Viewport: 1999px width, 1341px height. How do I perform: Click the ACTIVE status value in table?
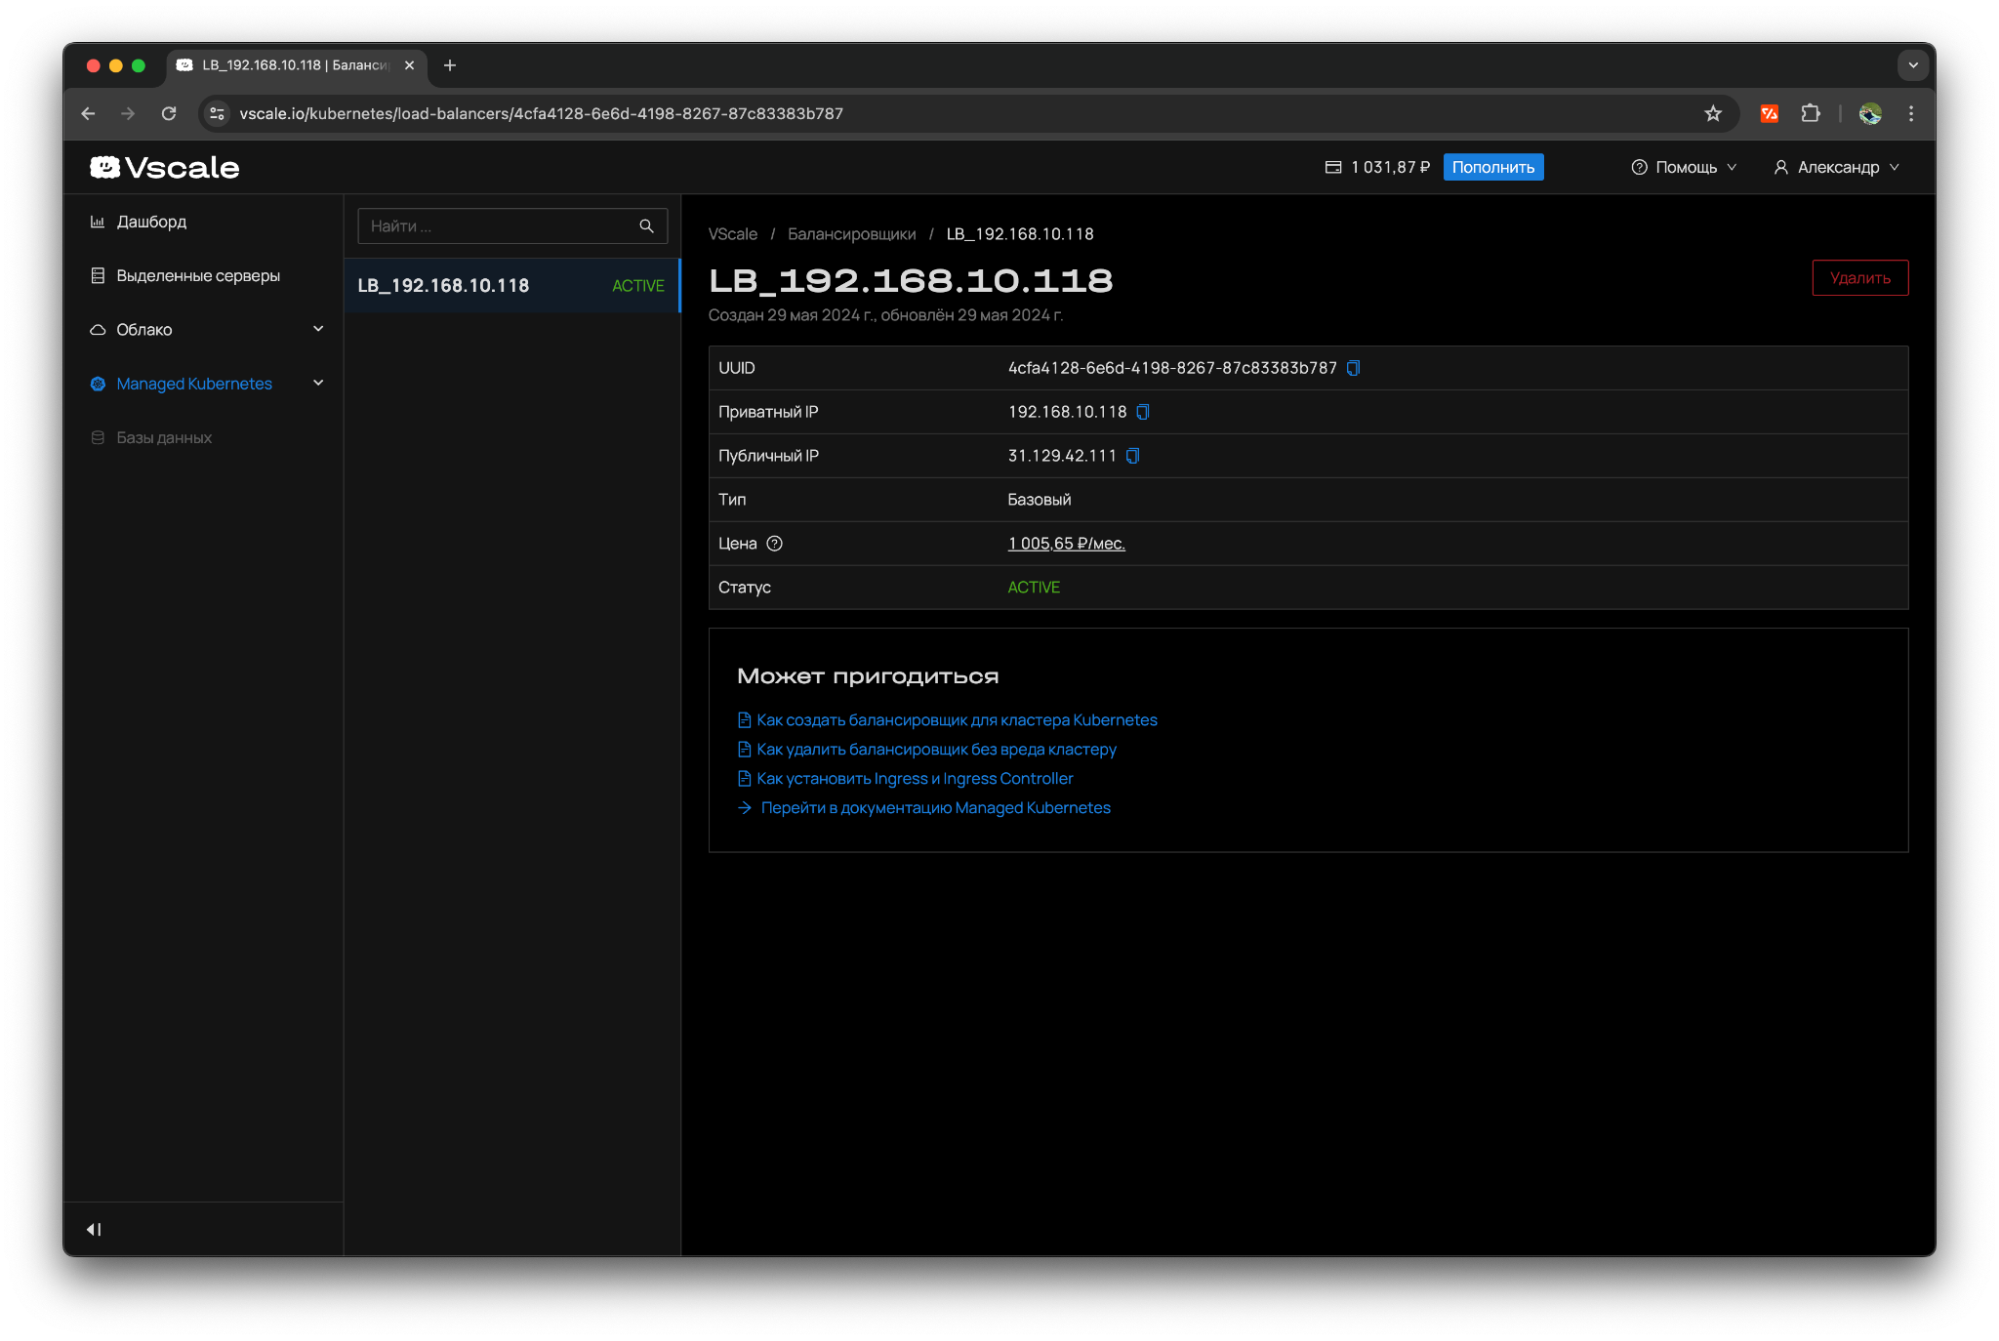pyautogui.click(x=1033, y=588)
